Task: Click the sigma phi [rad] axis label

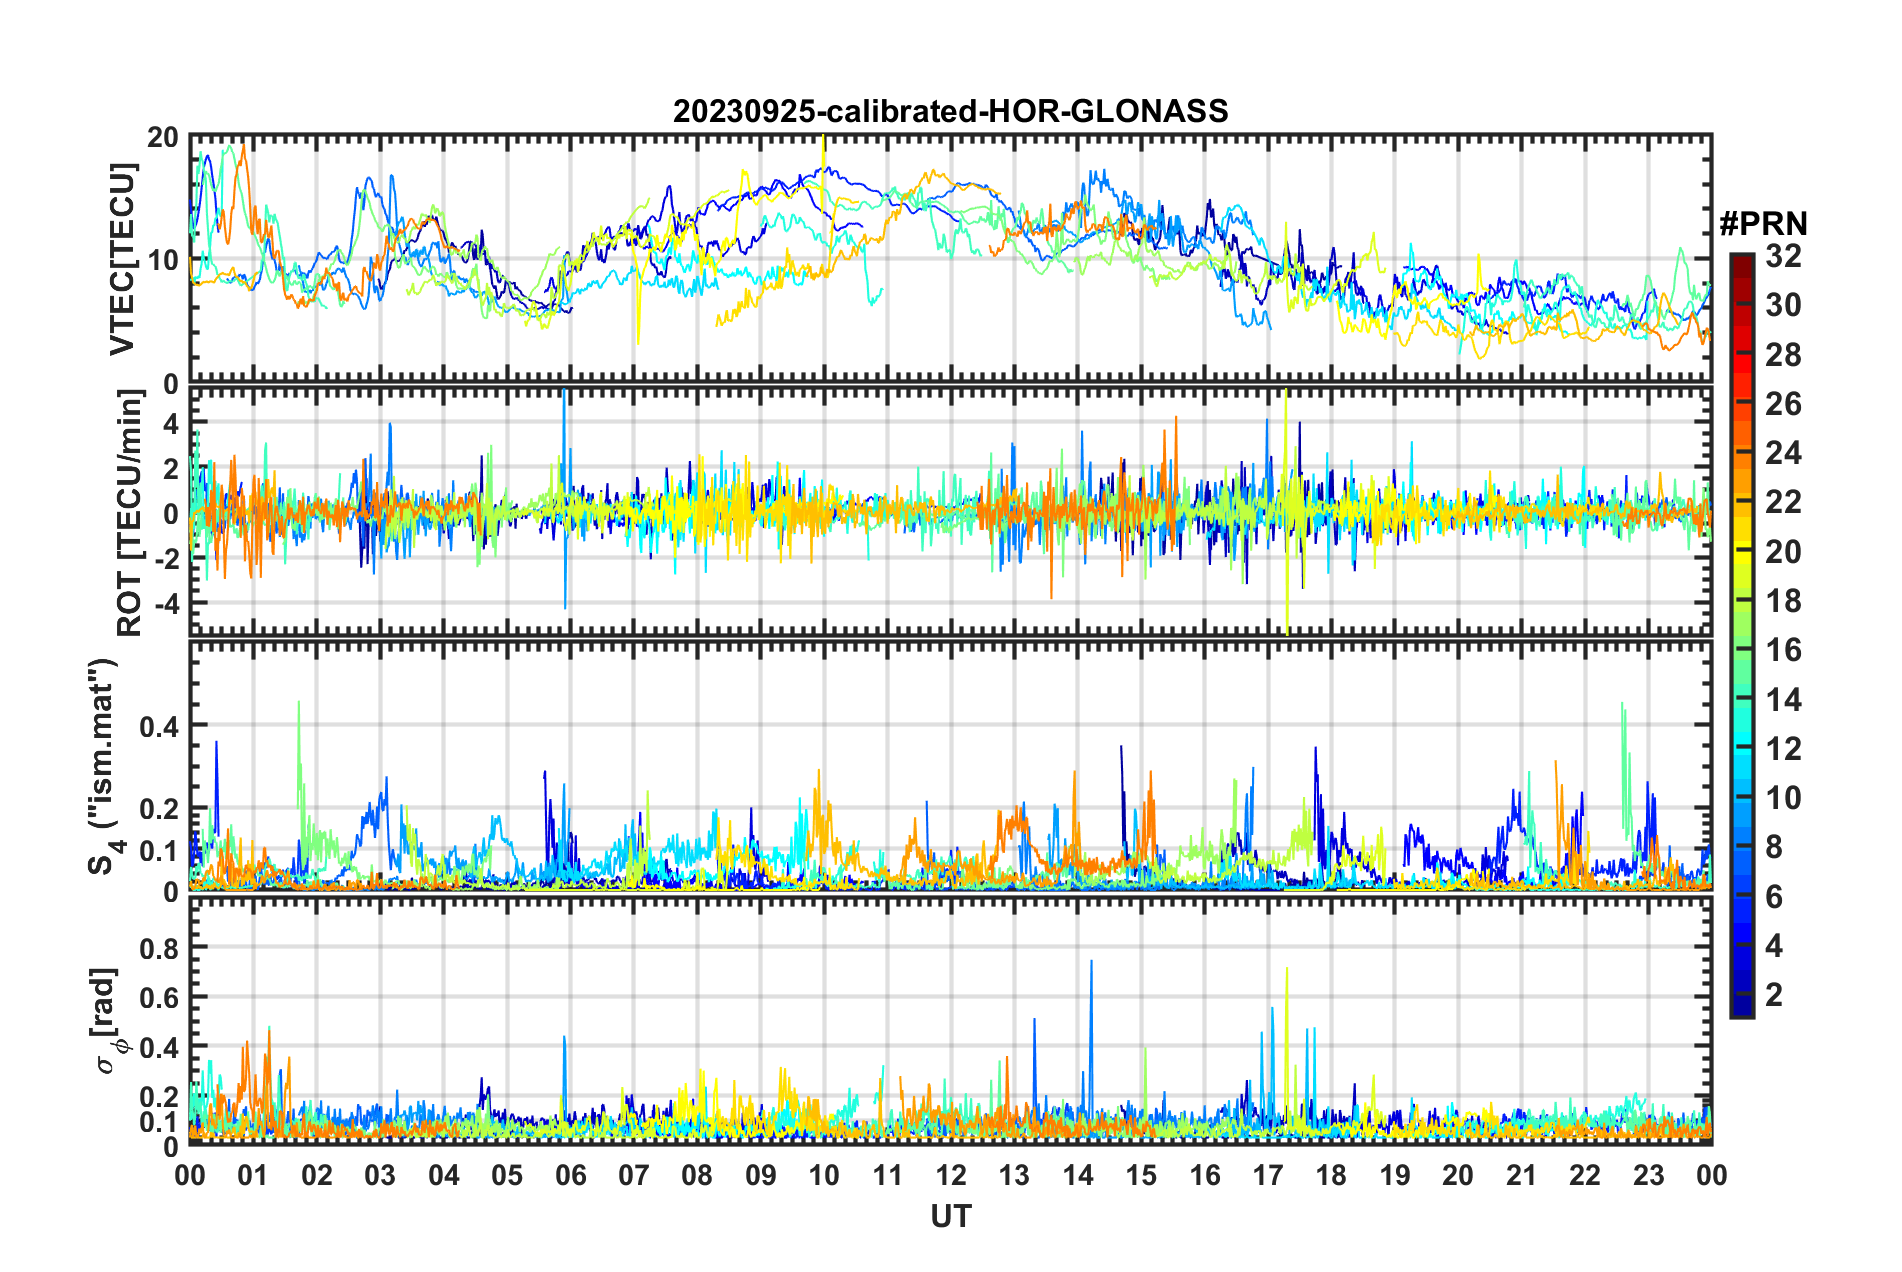Action: click(107, 1020)
